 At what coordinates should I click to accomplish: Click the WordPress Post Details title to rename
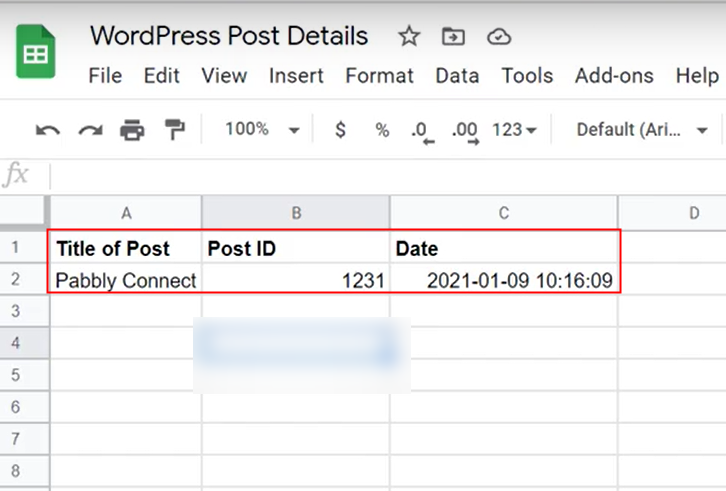pyautogui.click(x=229, y=36)
